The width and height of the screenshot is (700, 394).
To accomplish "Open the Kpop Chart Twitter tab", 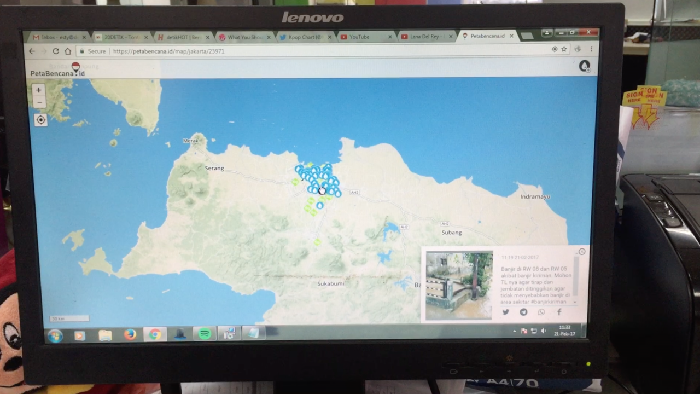I will pos(306,37).
